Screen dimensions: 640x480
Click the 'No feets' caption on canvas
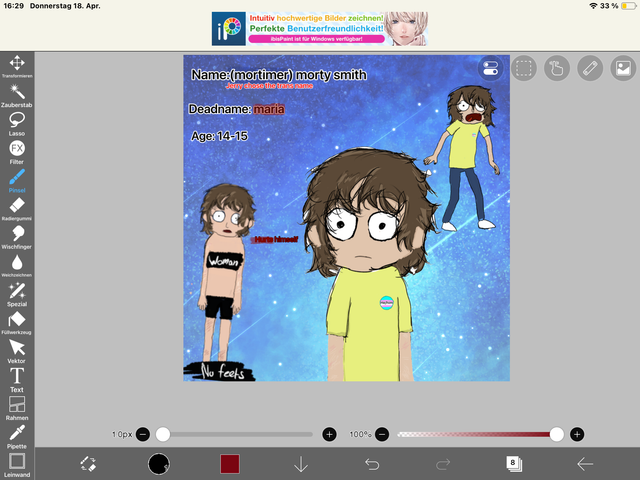coord(223,371)
